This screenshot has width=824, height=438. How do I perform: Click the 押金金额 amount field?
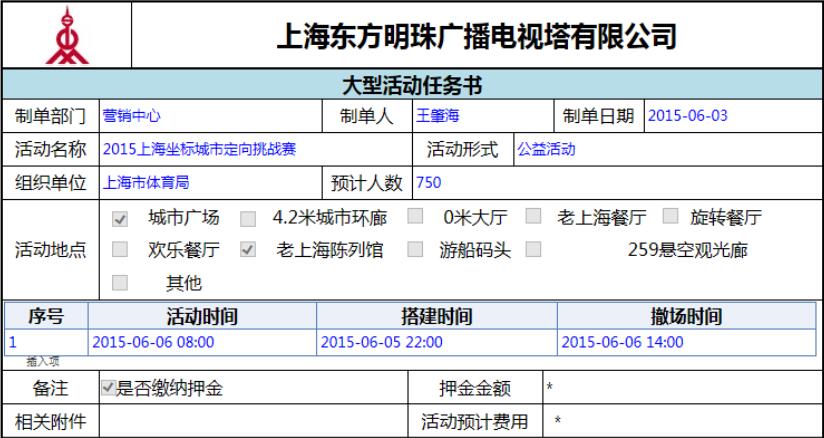682,388
